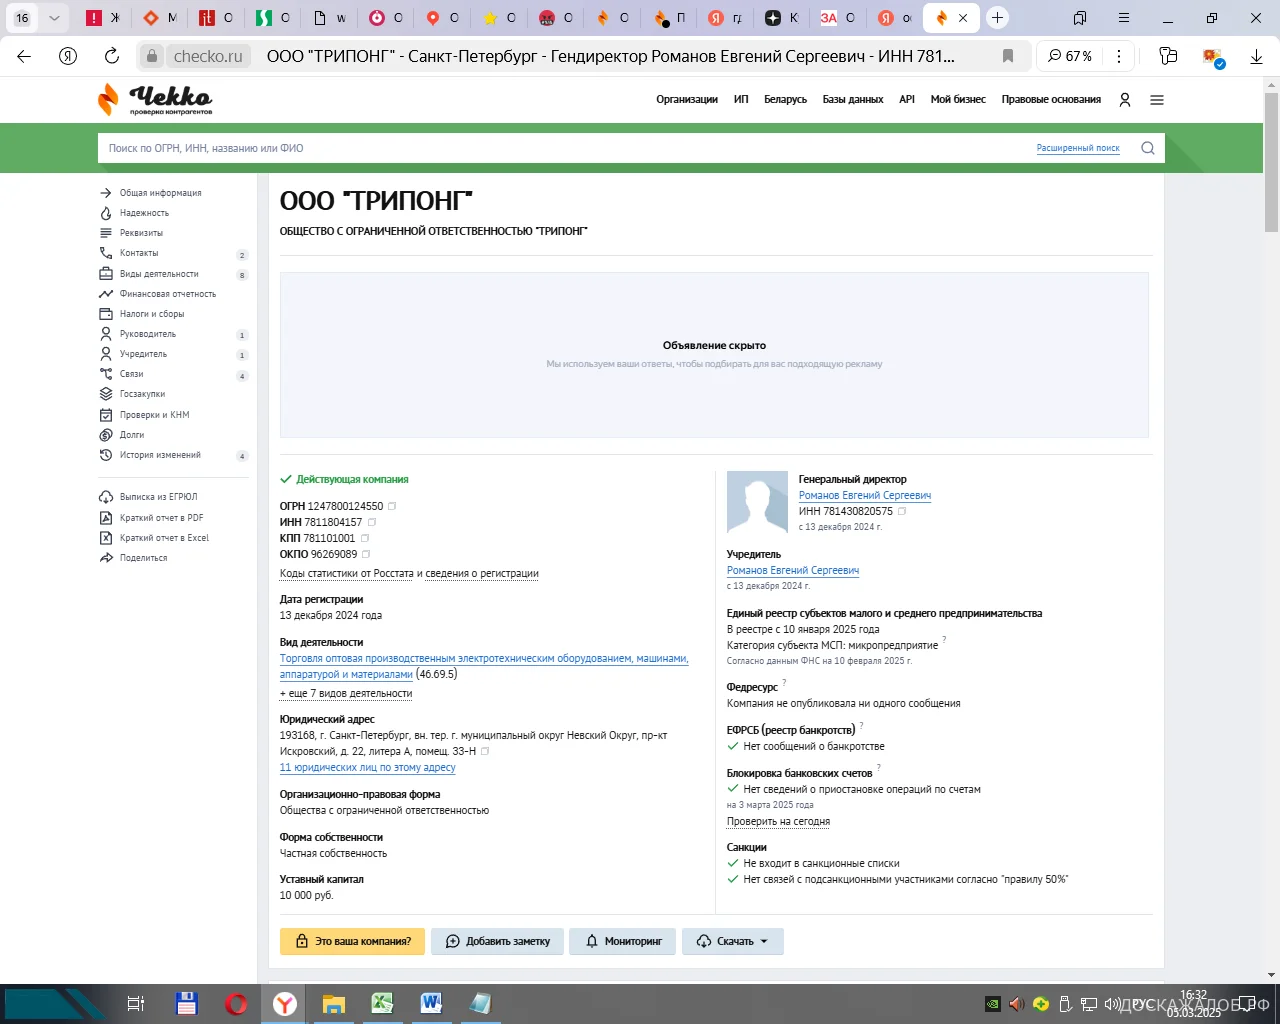Viewport: 1280px width, 1024px height.
Task: Download Краткий отчет в Excel
Action: [164, 538]
